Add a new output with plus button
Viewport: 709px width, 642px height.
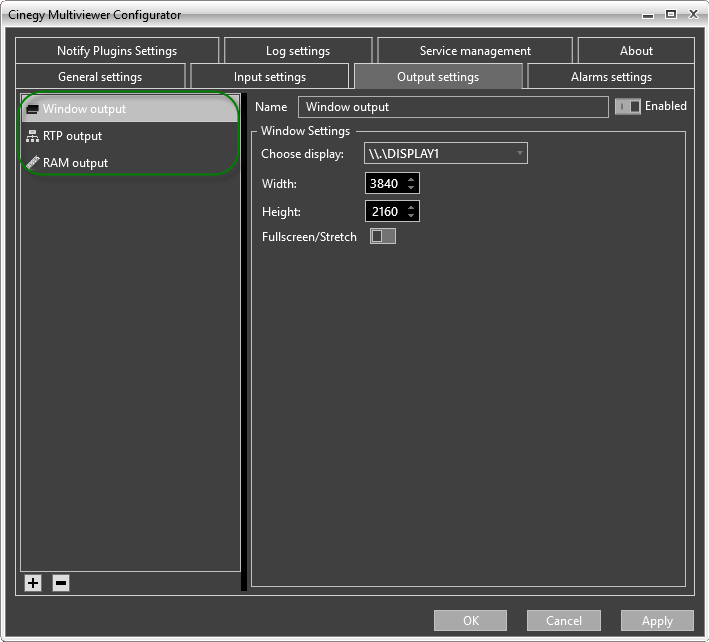33,583
